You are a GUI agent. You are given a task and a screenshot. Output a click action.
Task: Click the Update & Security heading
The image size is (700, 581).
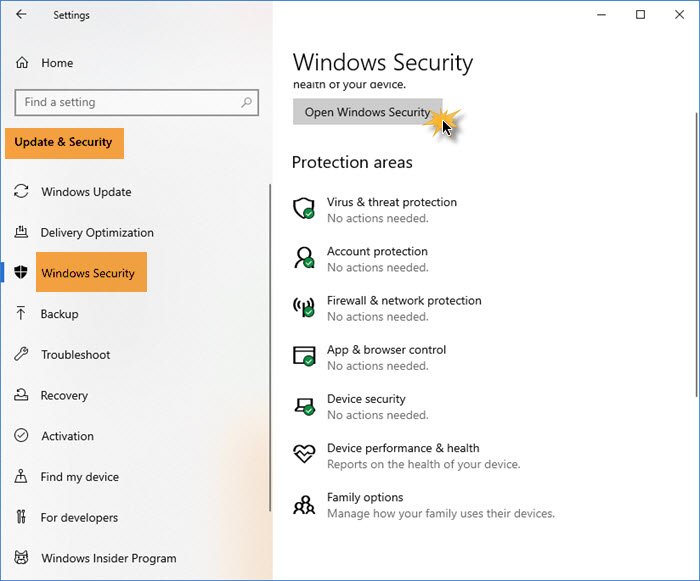[64, 143]
